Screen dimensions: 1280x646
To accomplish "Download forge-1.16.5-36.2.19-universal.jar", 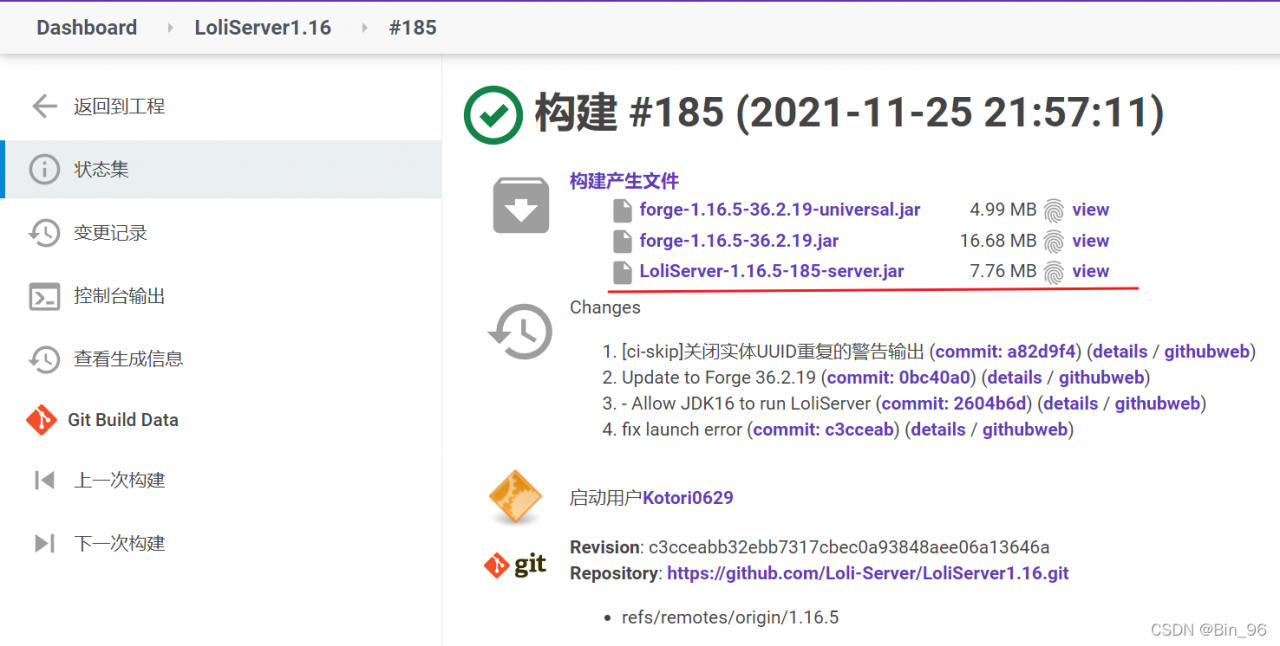I will (x=780, y=210).
